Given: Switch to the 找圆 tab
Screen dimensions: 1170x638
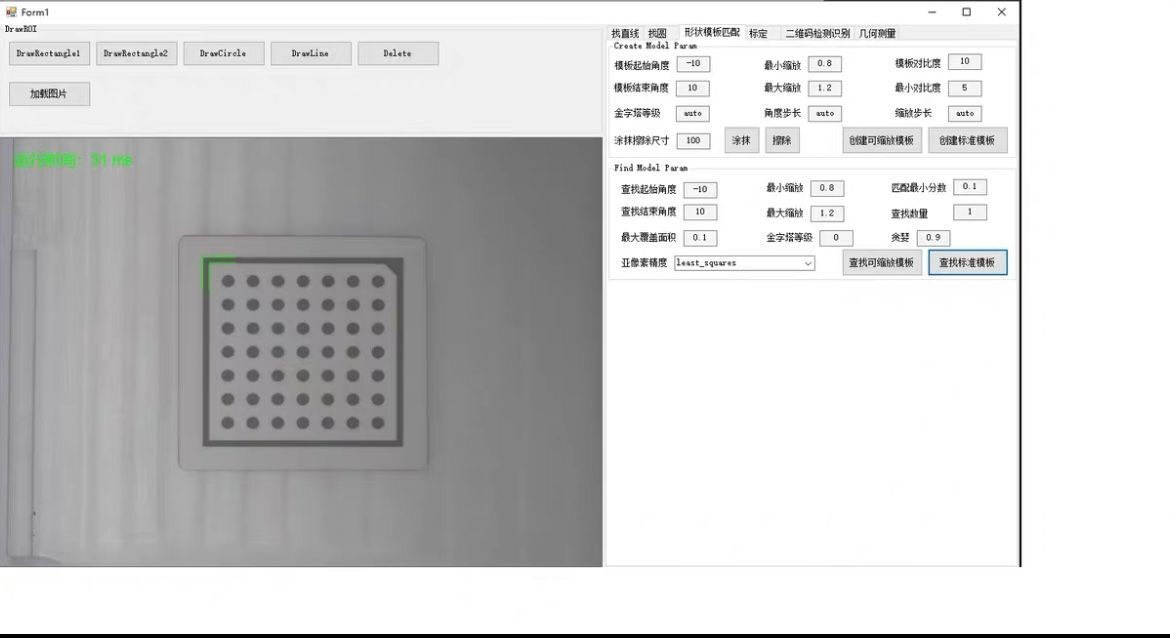Looking at the screenshot, I should [657, 34].
